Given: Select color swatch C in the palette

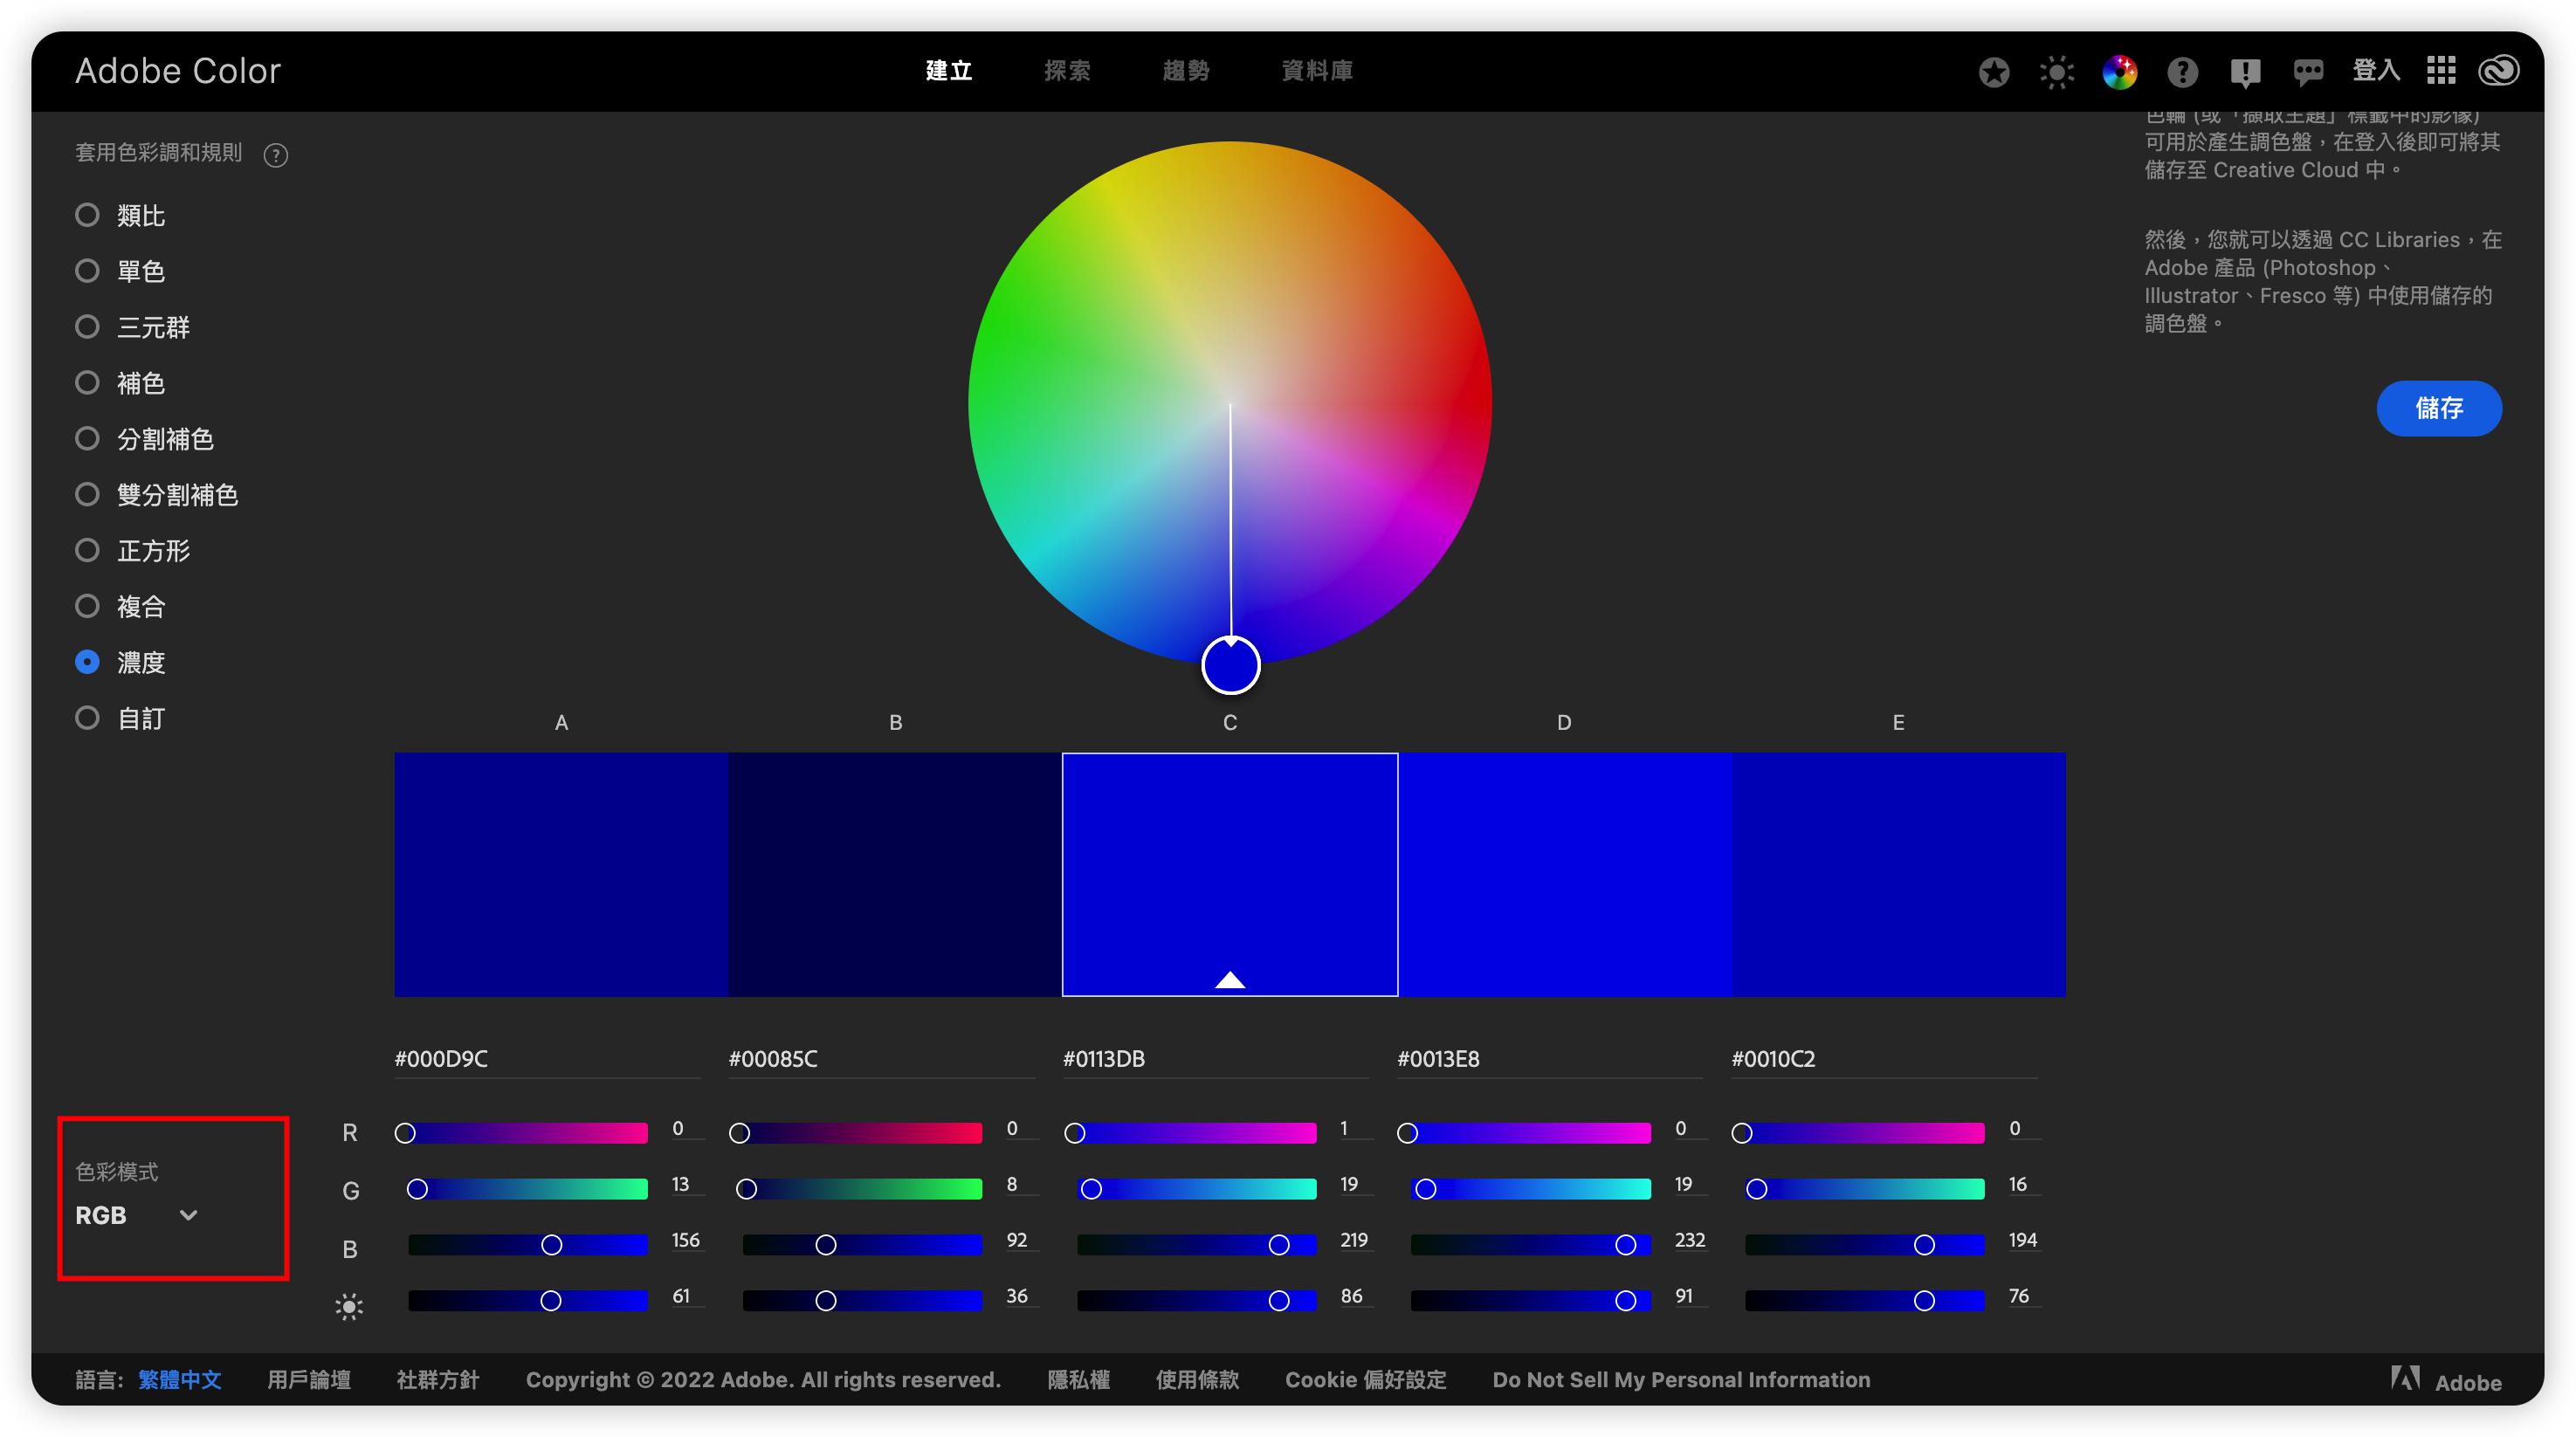Looking at the screenshot, I should (1229, 874).
